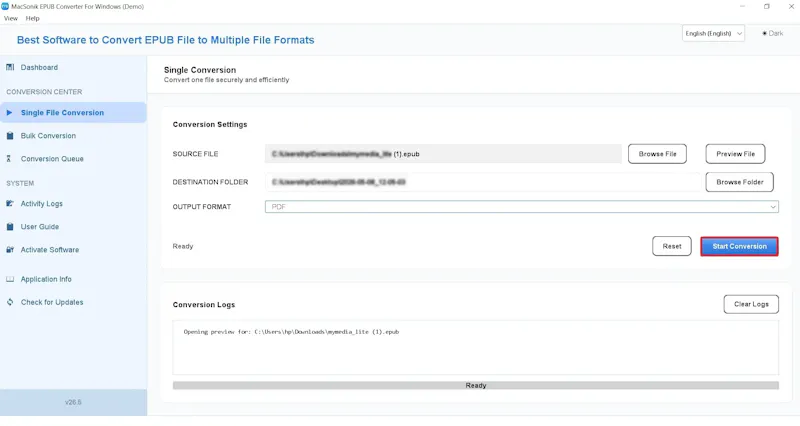Click 'Convert one file securely and efficiently' subtitle
Viewport: 800px width, 426px height.
click(x=227, y=80)
